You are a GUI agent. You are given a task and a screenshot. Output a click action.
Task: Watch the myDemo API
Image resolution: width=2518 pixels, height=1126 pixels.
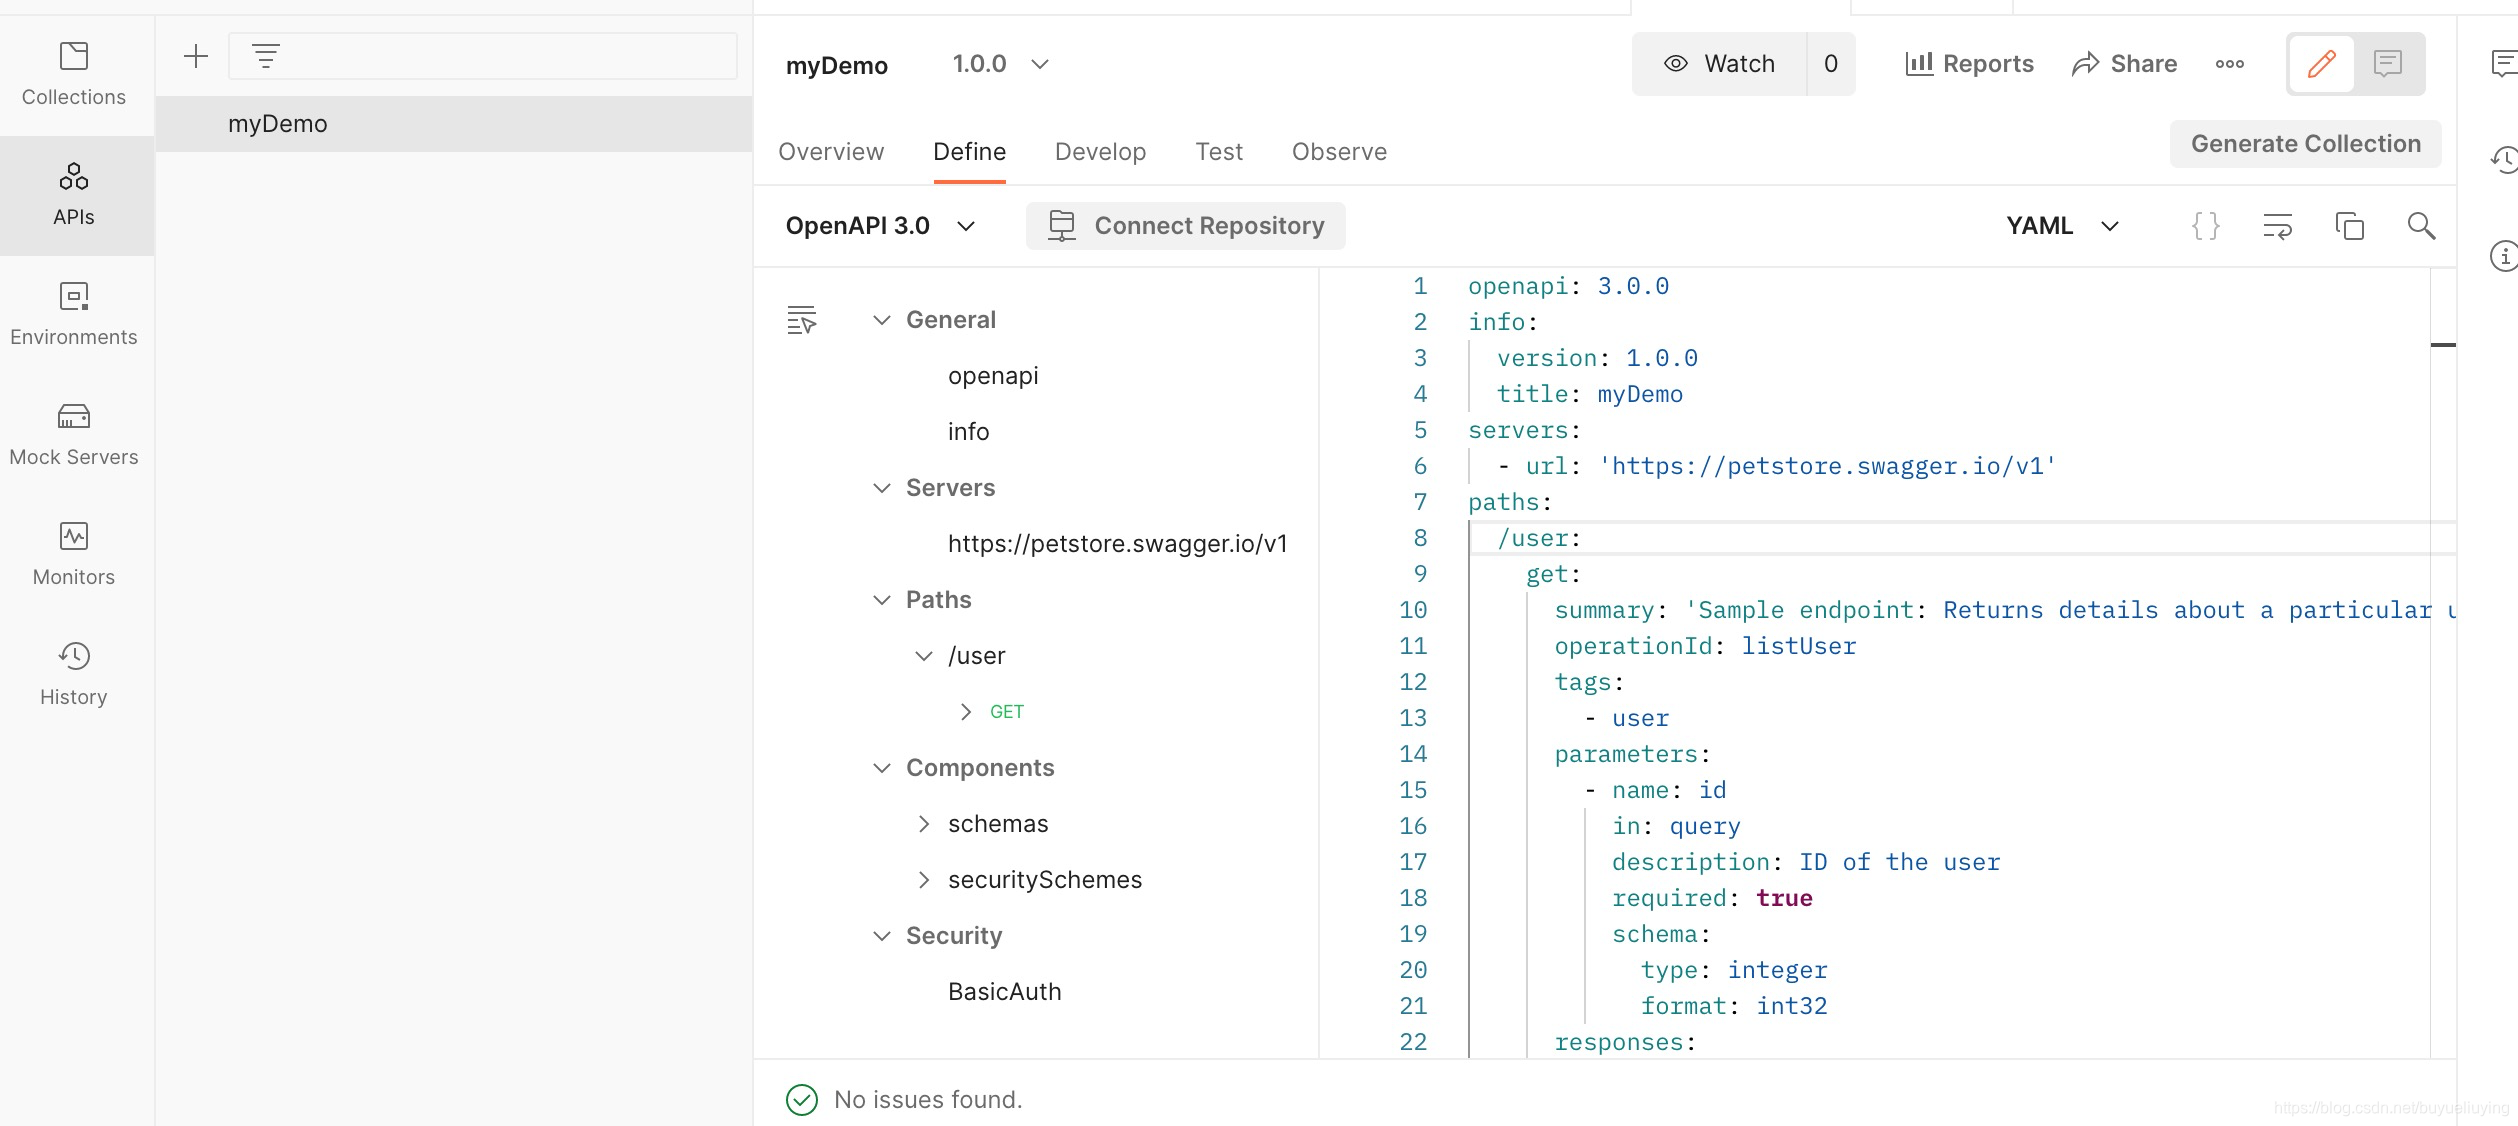click(x=1719, y=64)
